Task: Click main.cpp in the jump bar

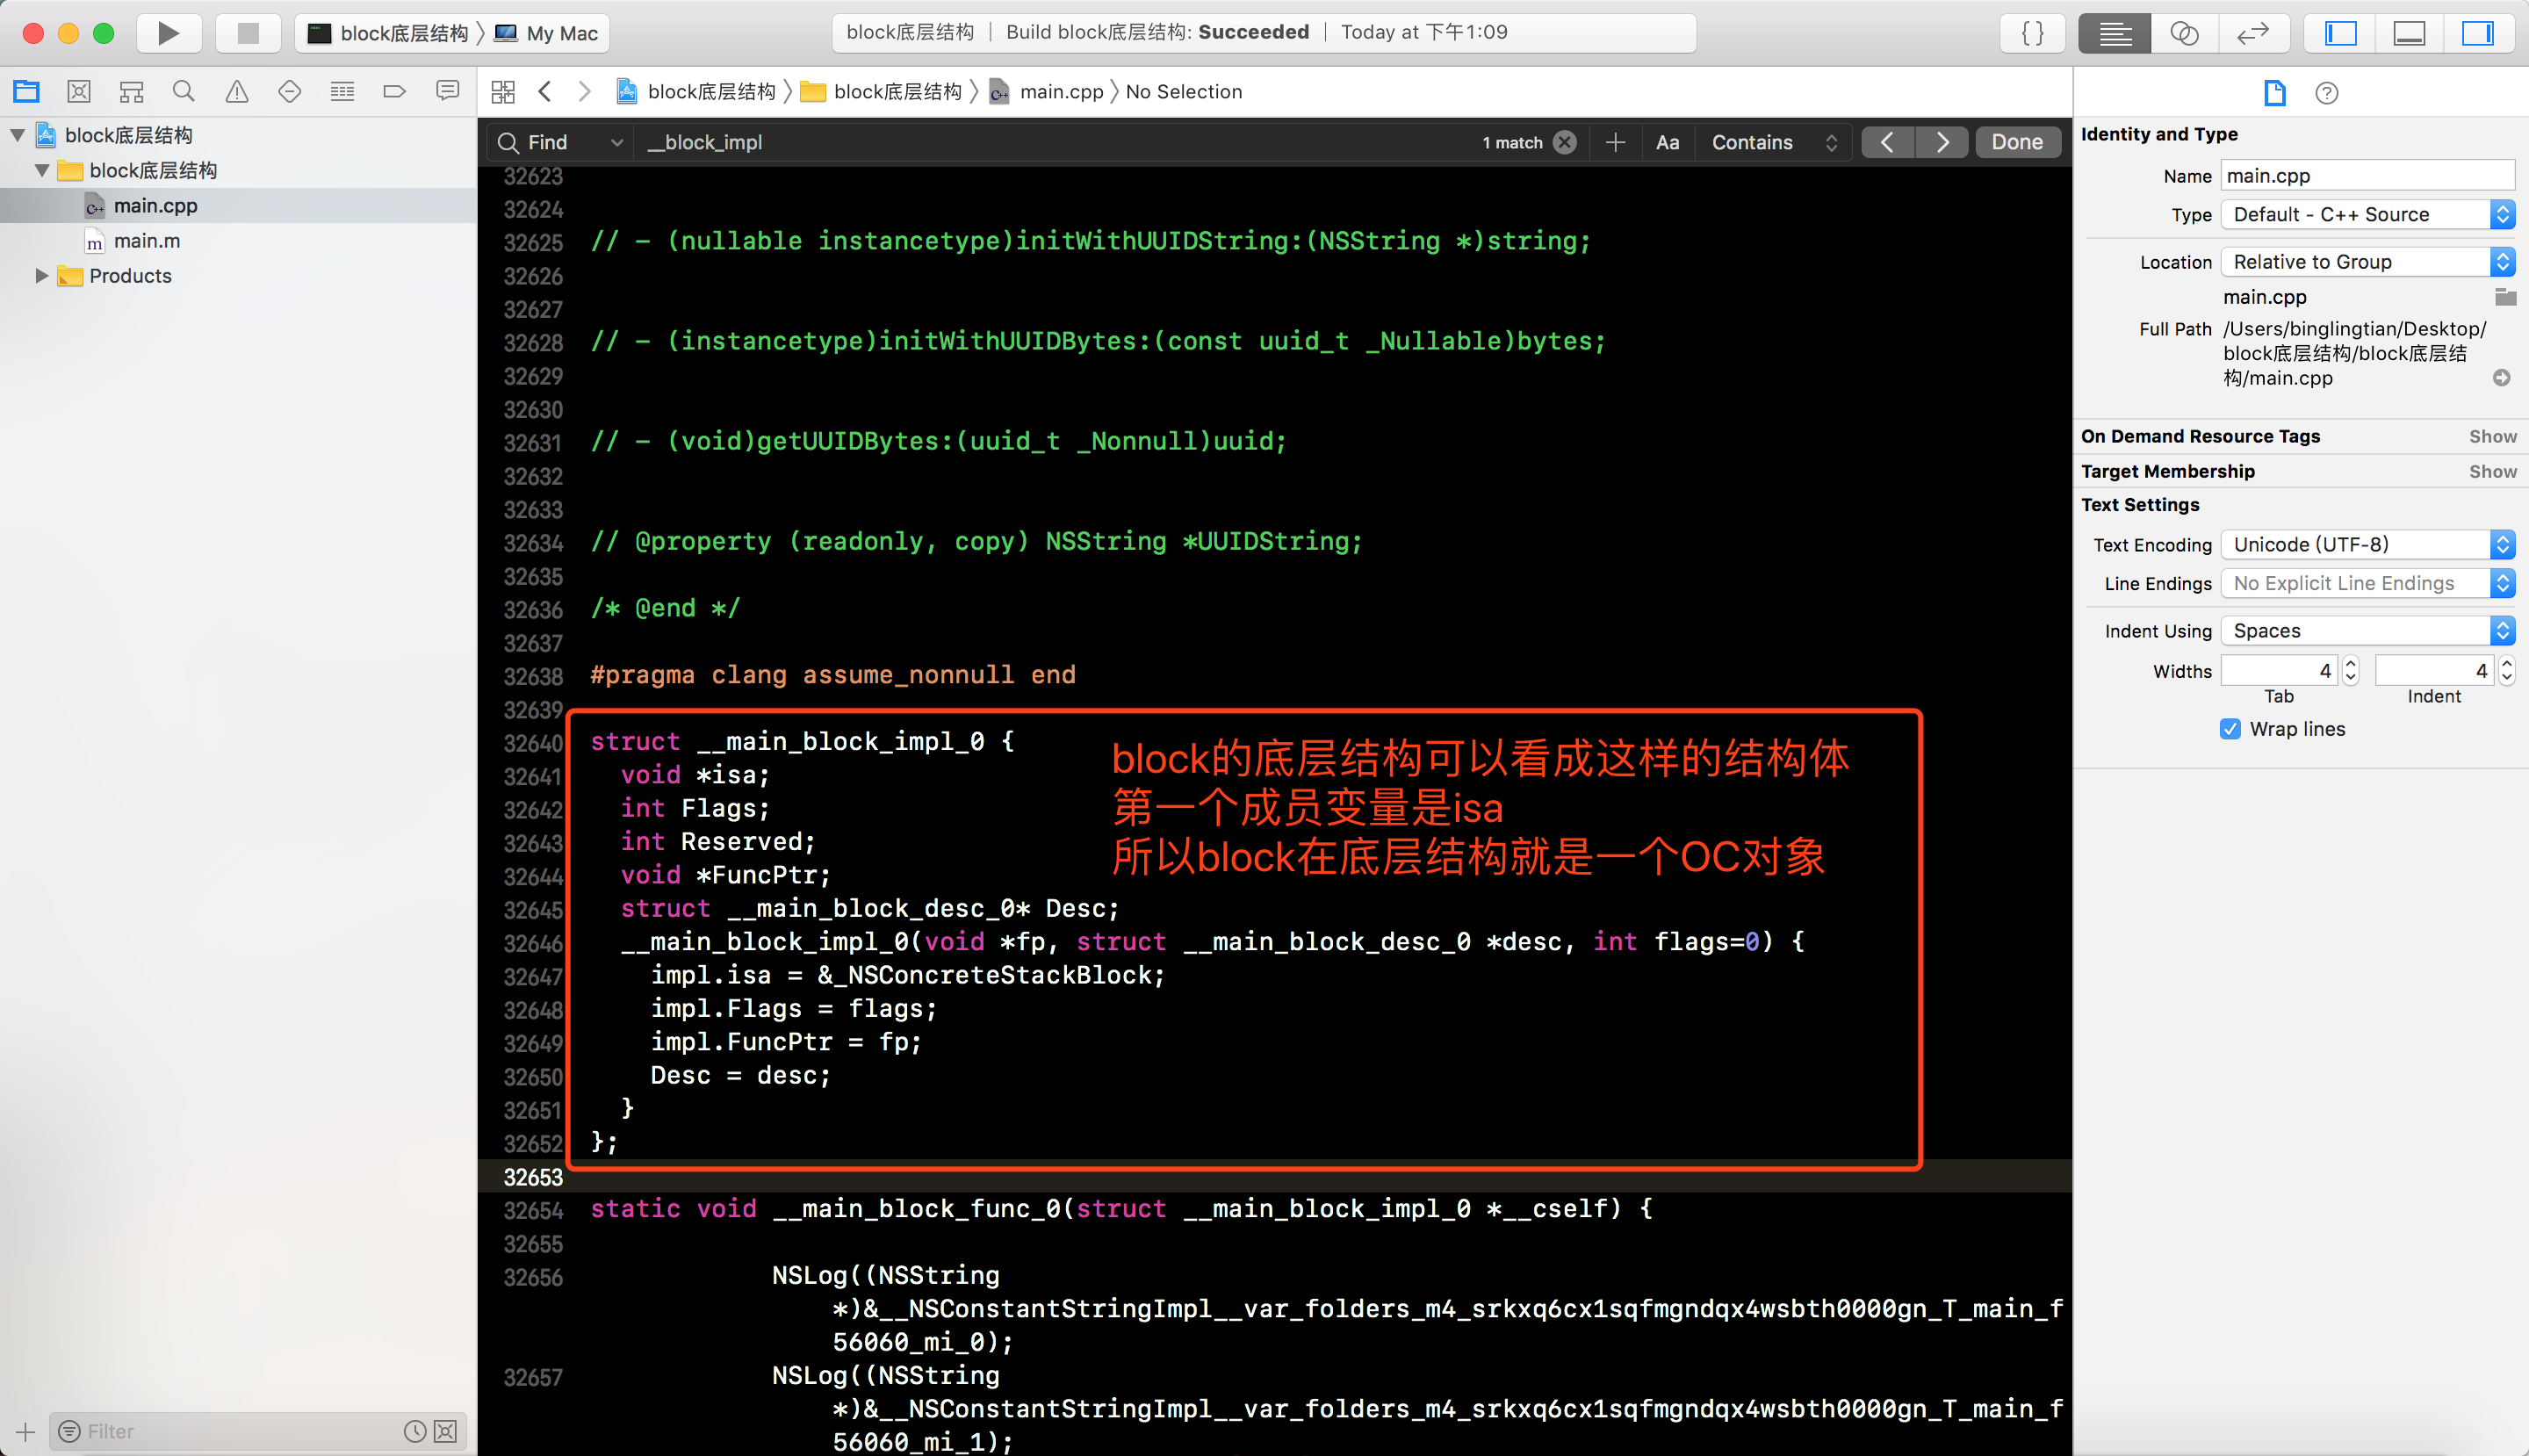Action: (1060, 92)
